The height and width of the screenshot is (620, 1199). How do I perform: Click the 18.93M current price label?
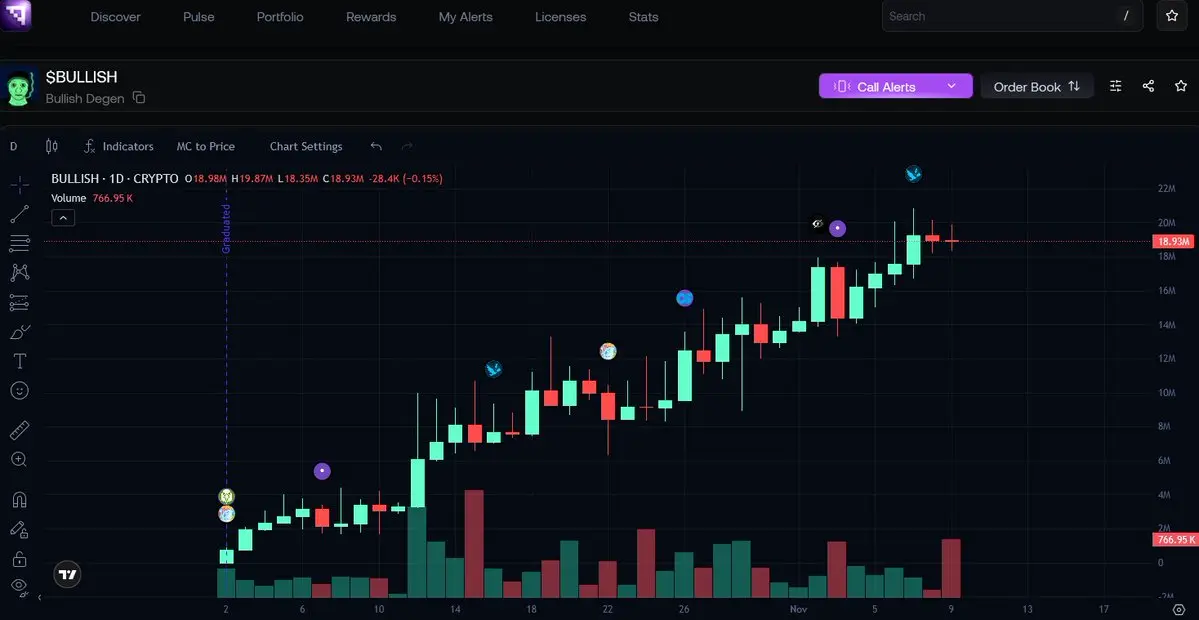click(1174, 242)
